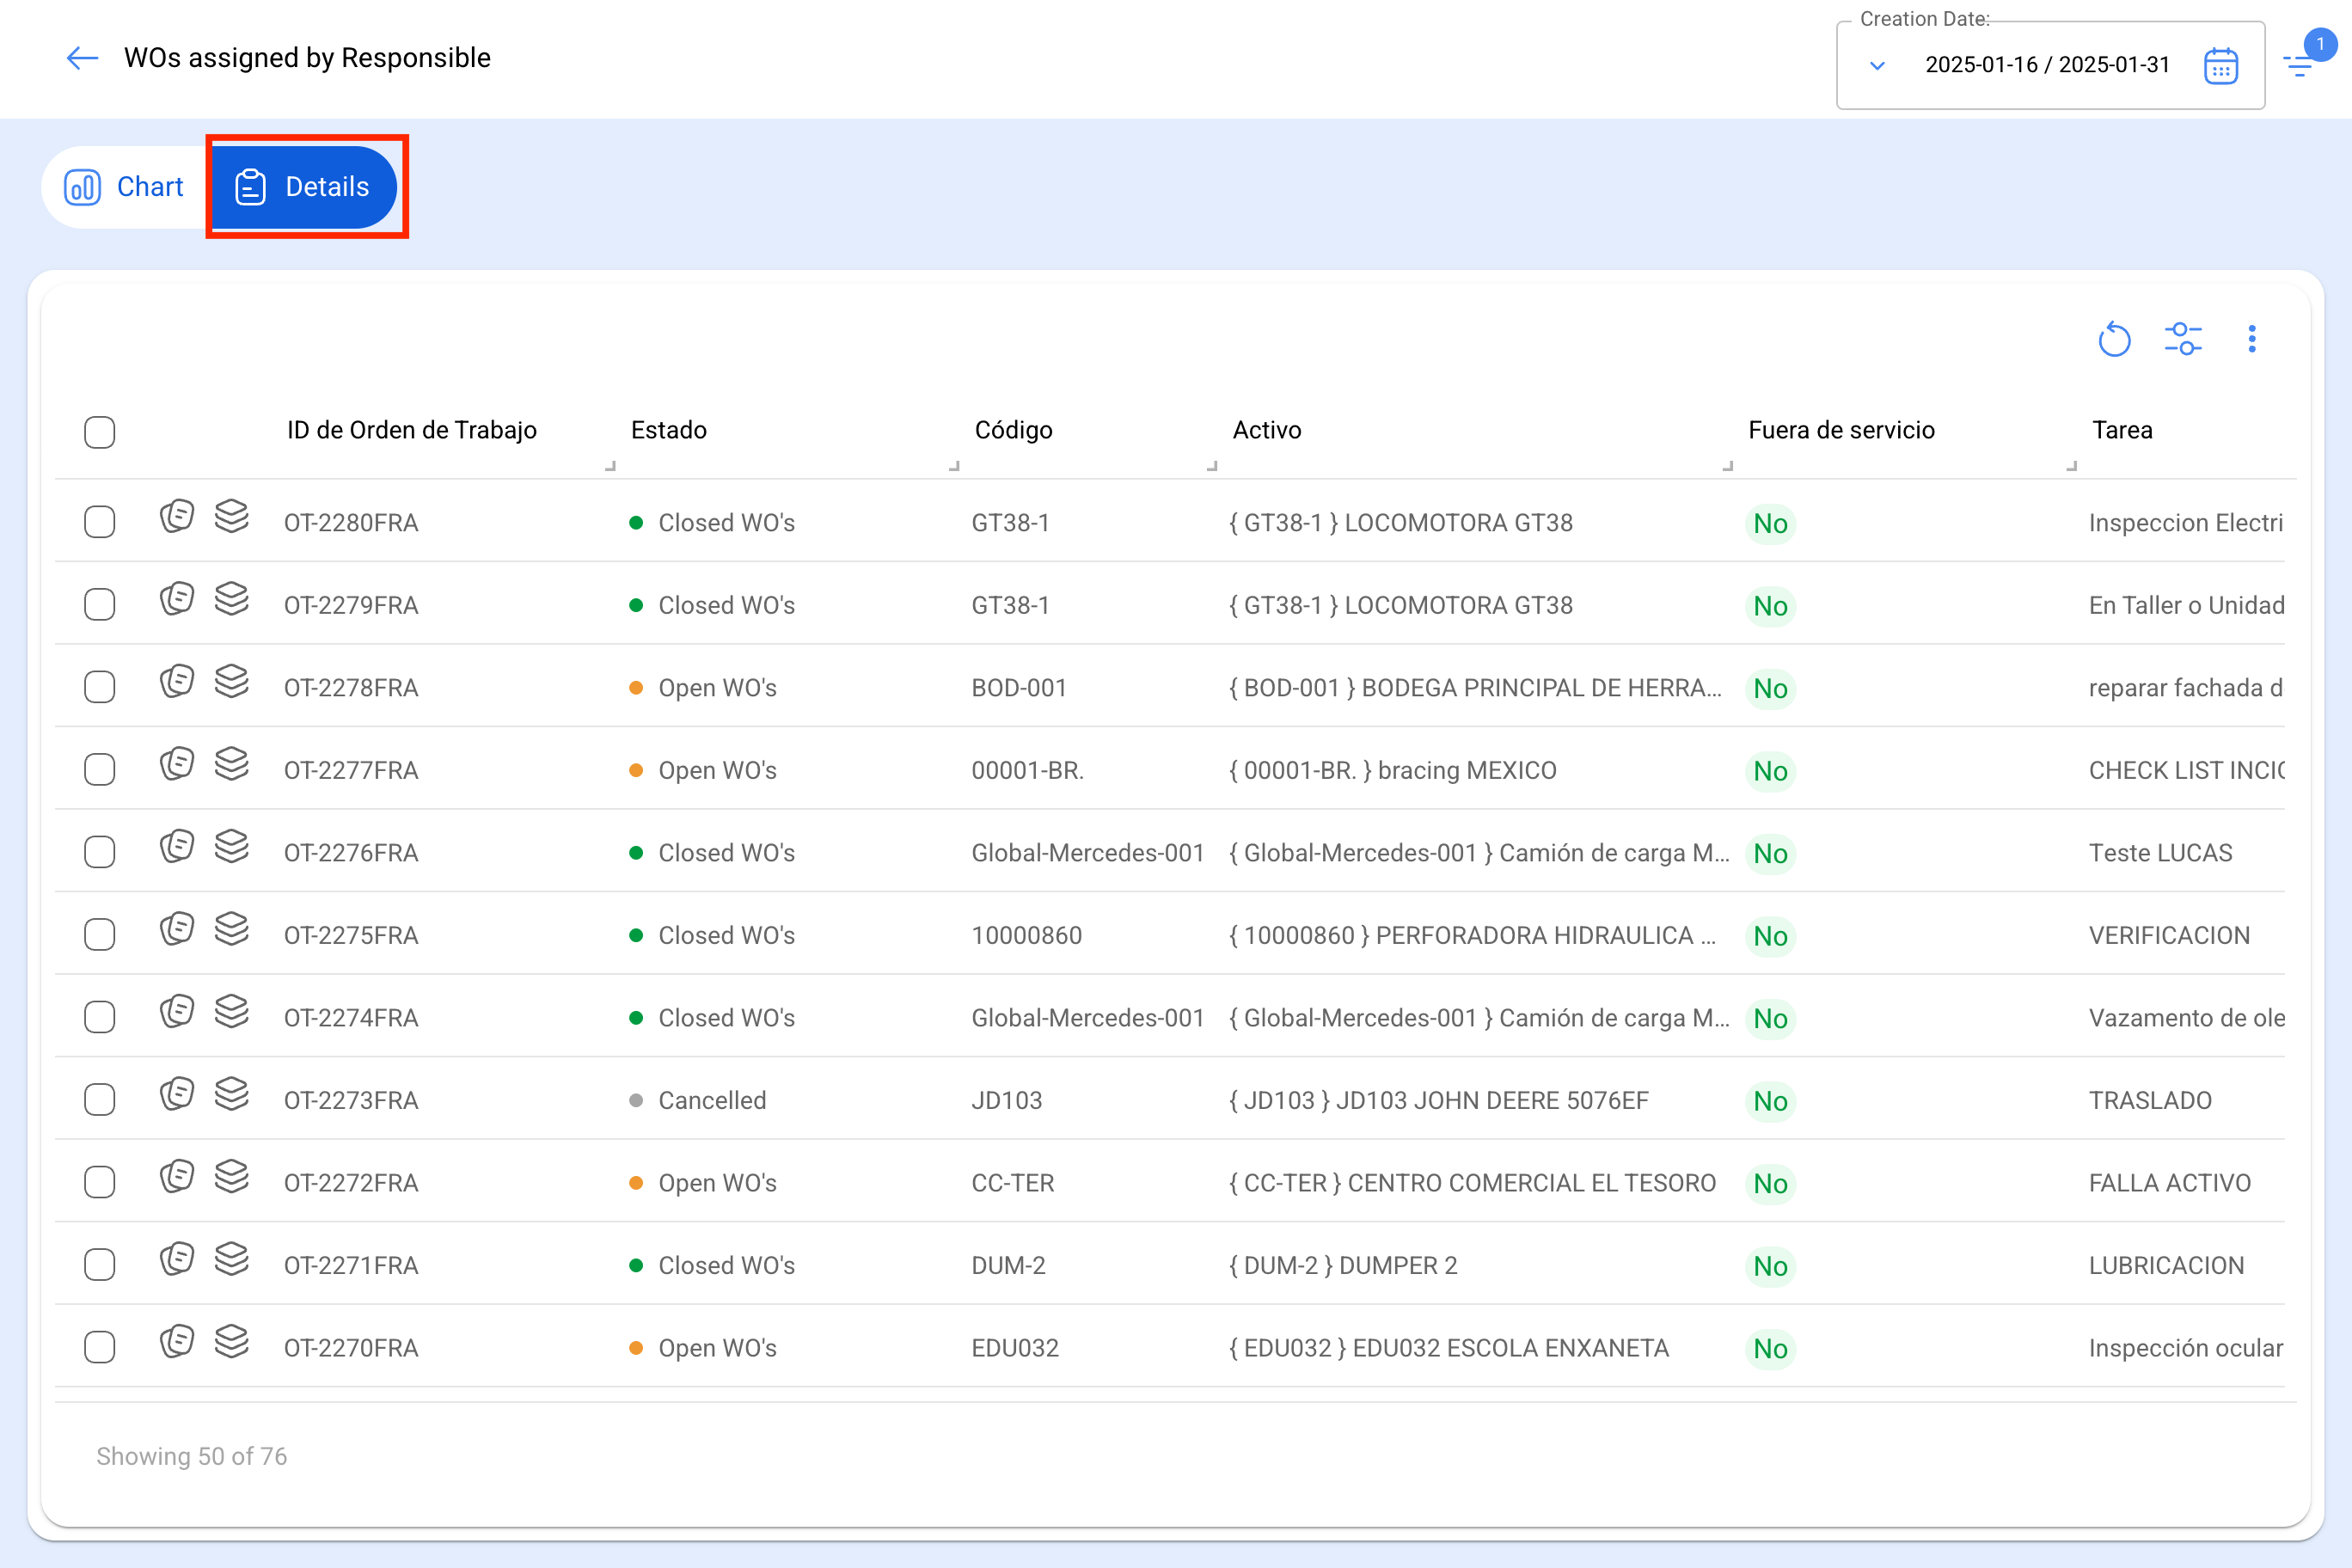Select the Details tab

coord(305,187)
